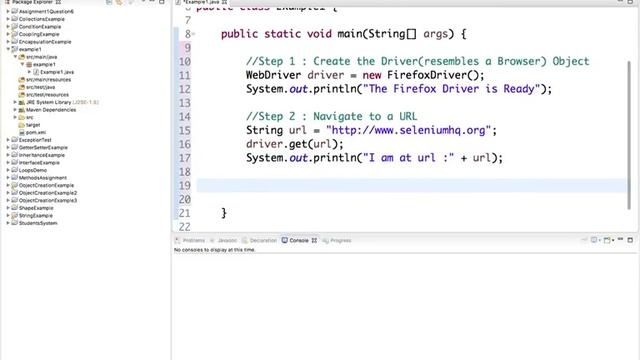This screenshot has height=360, width=640.
Task: Select the StringExample project
Action: tap(36, 216)
